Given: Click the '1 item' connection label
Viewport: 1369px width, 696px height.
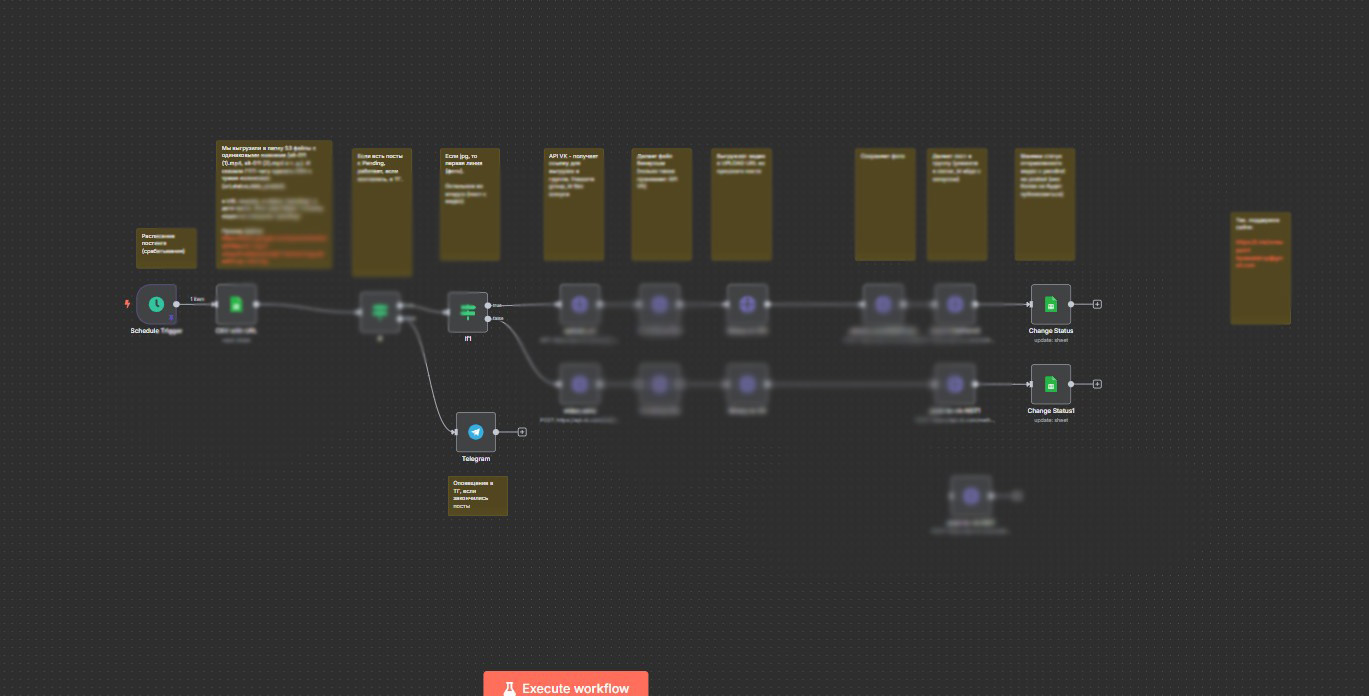Looking at the screenshot, I should 197,299.
